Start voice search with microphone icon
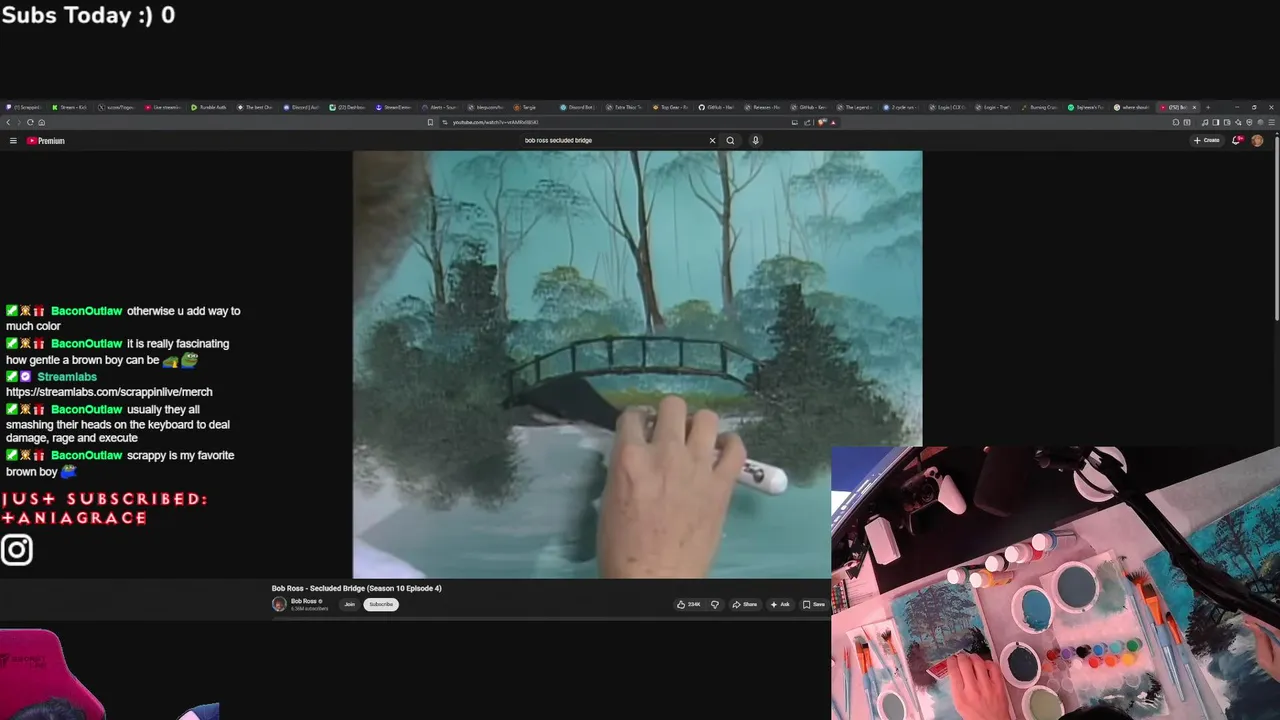The image size is (1280, 720). (x=755, y=140)
